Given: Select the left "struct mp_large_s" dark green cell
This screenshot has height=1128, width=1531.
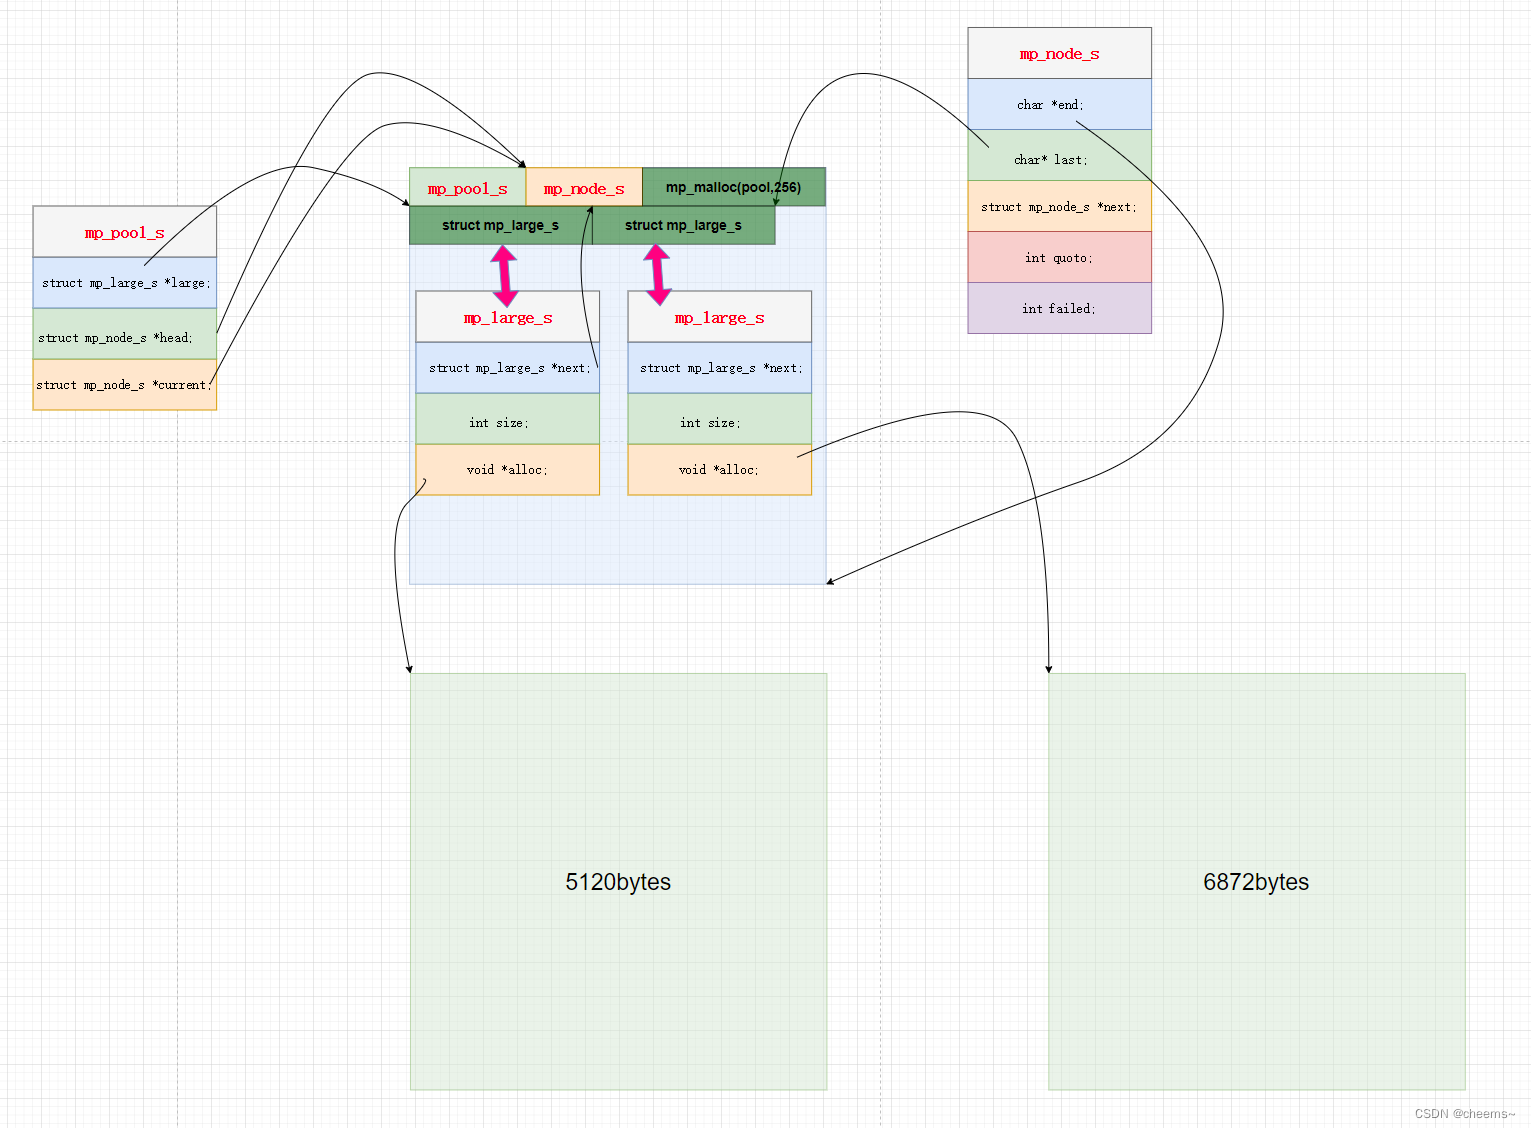Looking at the screenshot, I should [501, 225].
